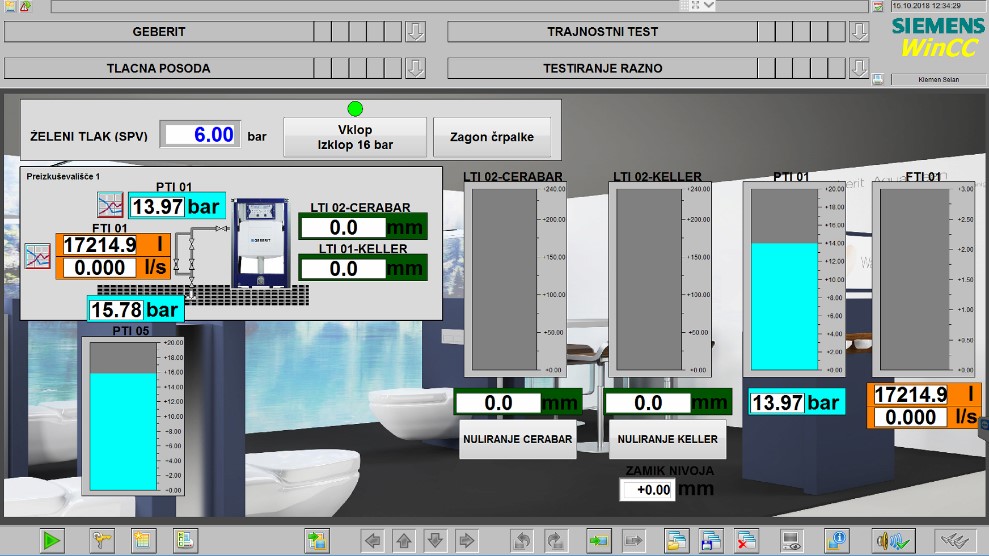Click the date and time display
The height and width of the screenshot is (556, 989).
point(938,6)
